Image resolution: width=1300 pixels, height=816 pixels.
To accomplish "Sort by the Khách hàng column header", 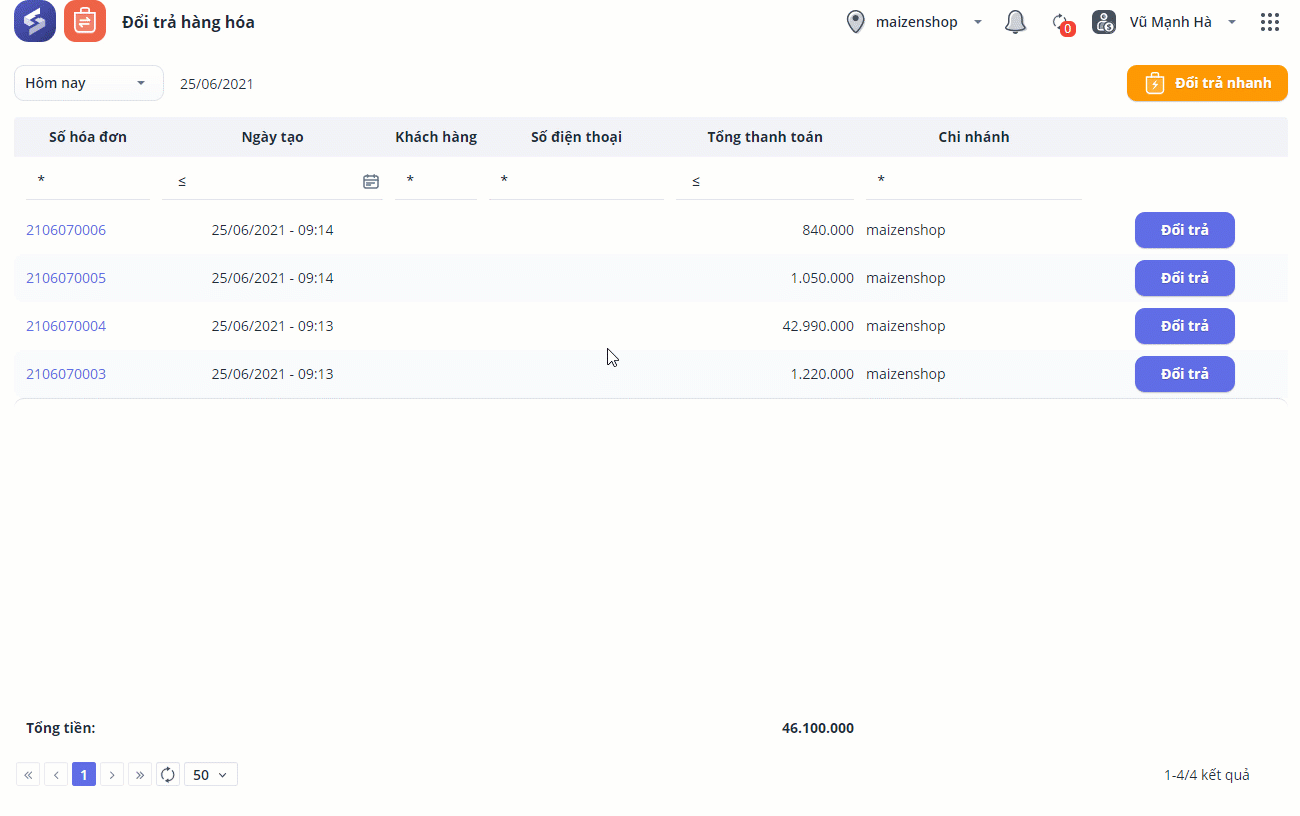I will [436, 137].
